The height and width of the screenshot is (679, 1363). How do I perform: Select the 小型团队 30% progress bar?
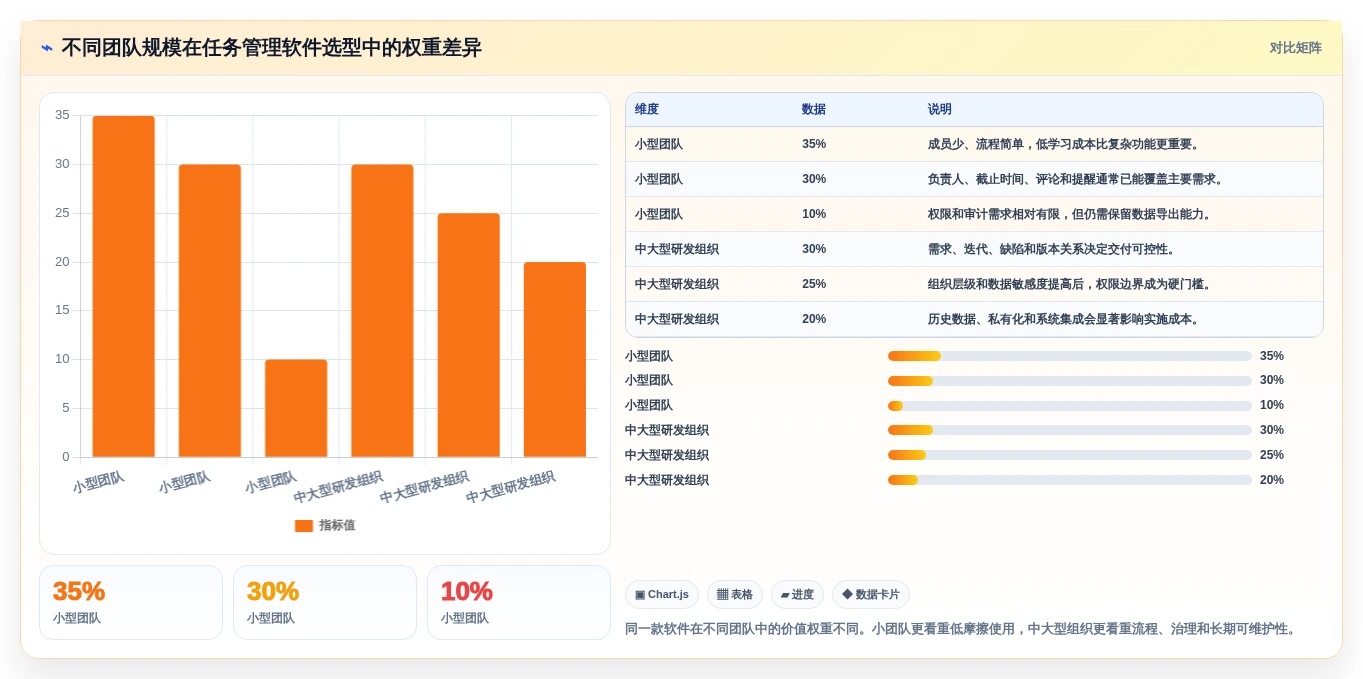click(1070, 381)
